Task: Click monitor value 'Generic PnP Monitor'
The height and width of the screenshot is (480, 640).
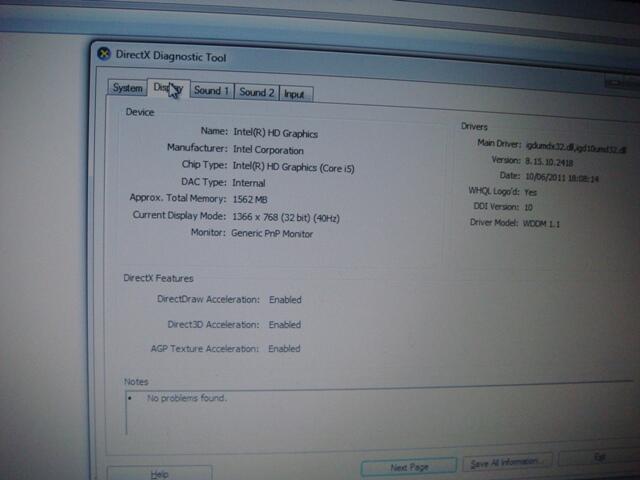Action: pyautogui.click(x=272, y=233)
